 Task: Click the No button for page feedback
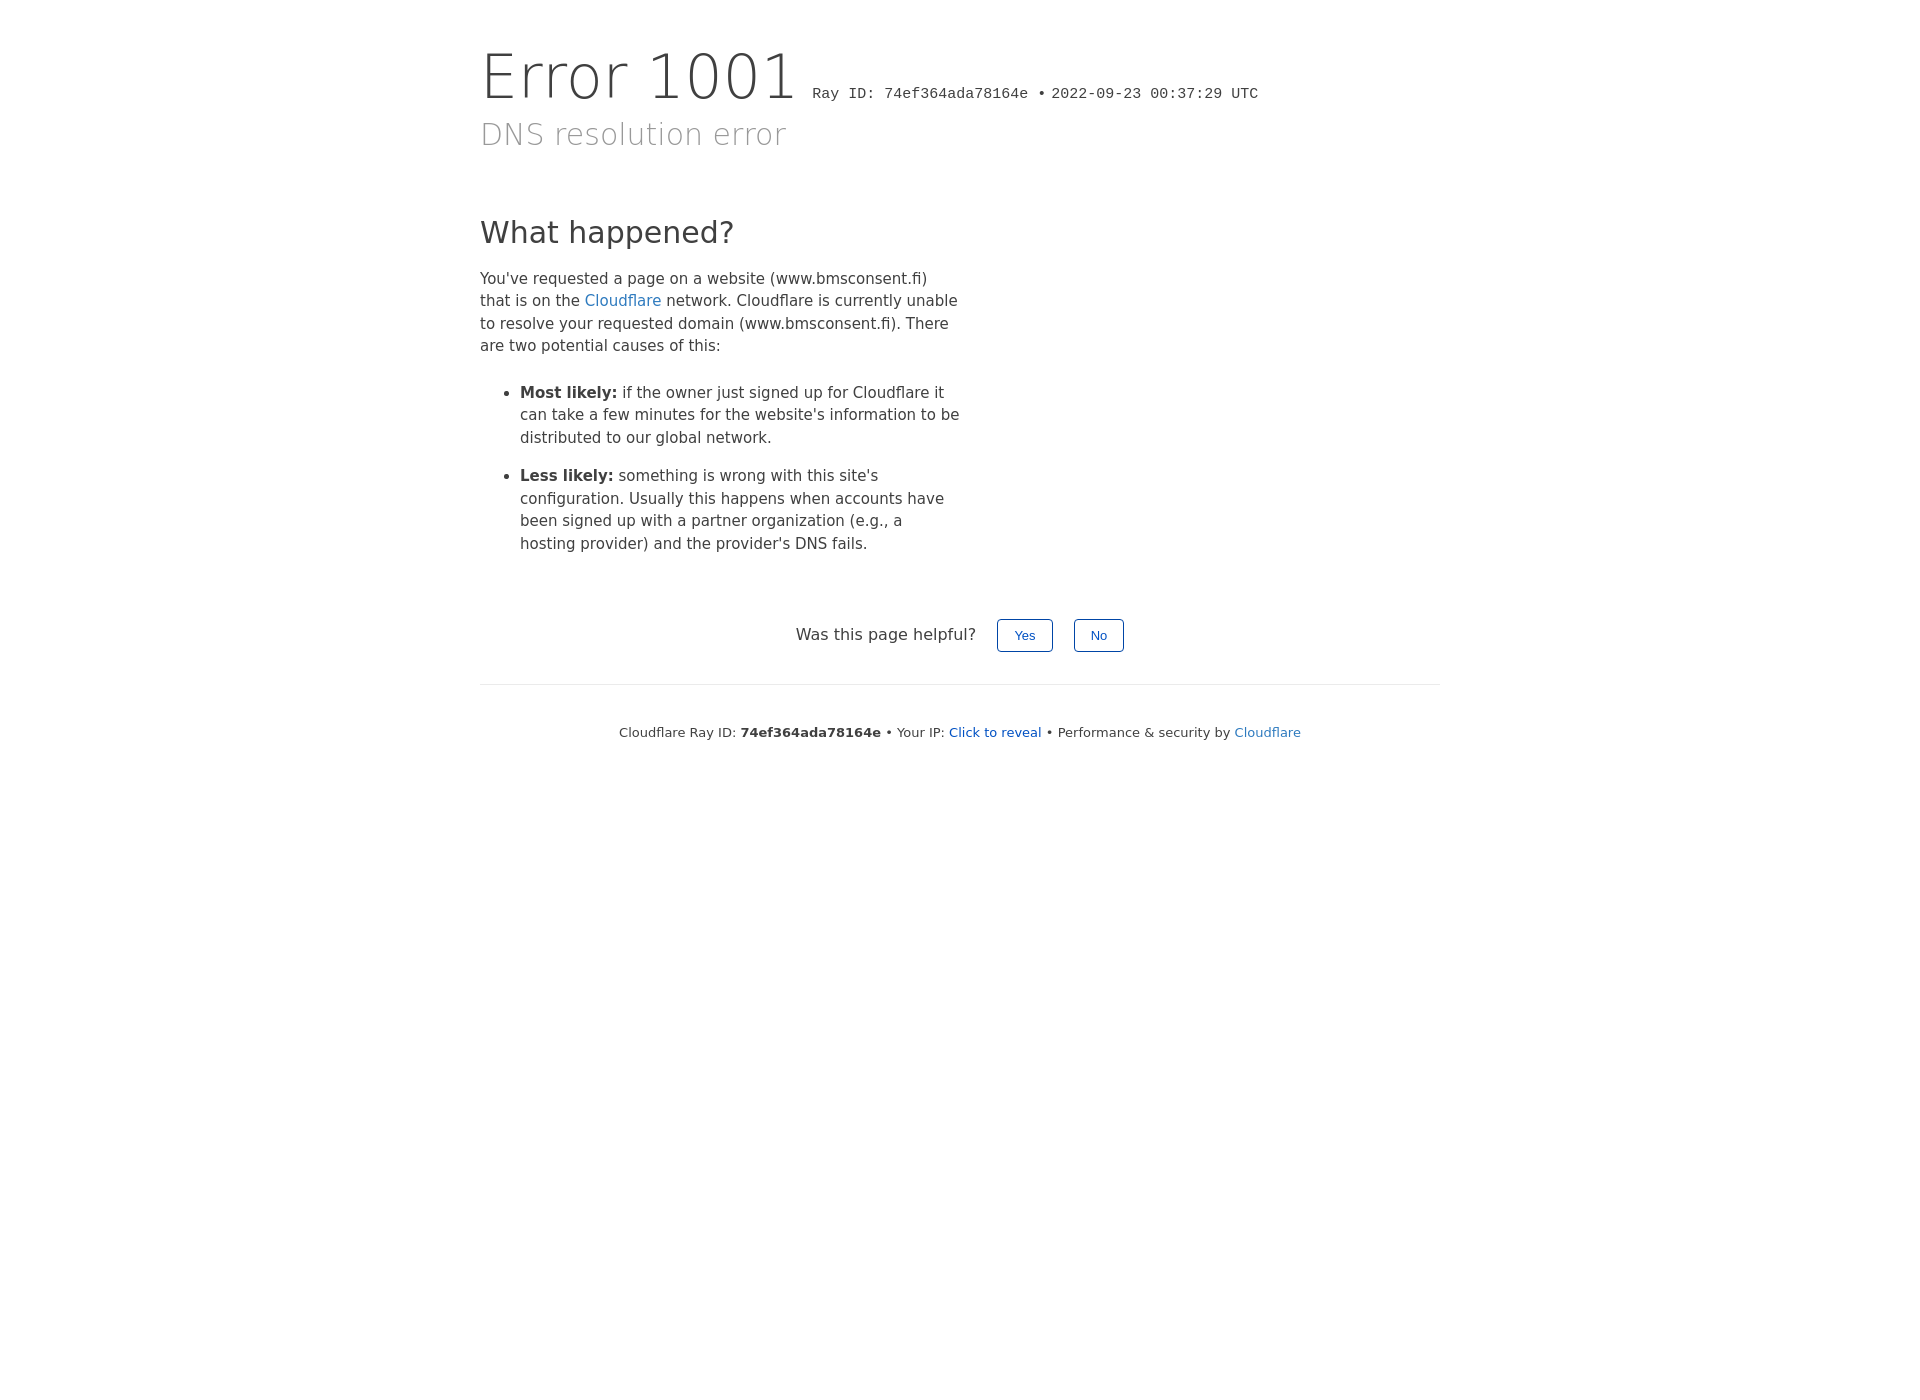click(1099, 635)
